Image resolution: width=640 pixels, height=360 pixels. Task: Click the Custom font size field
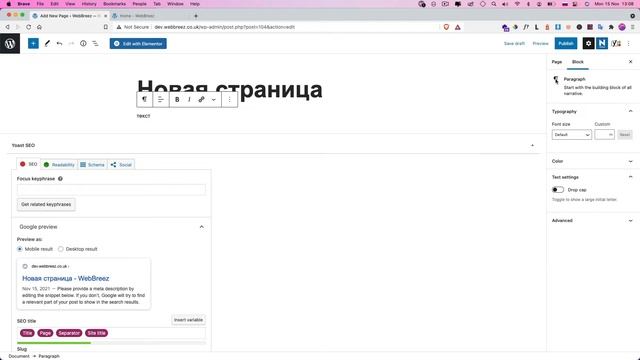pyautogui.click(x=604, y=135)
